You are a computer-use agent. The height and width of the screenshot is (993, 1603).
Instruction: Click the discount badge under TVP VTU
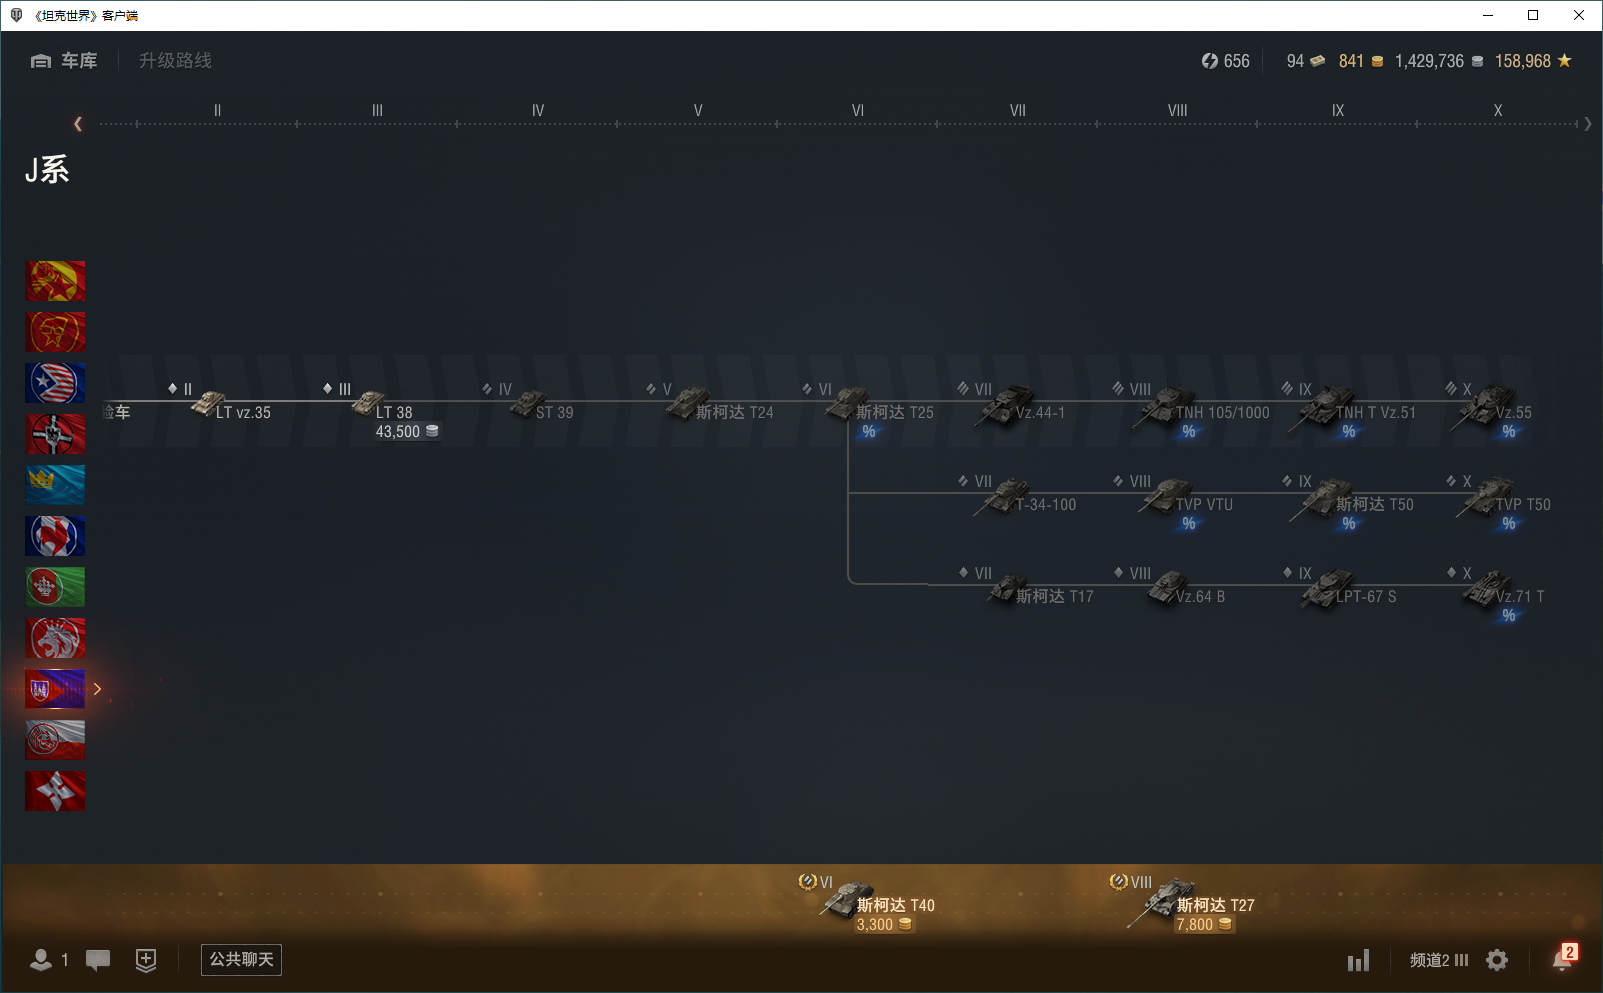[1189, 524]
